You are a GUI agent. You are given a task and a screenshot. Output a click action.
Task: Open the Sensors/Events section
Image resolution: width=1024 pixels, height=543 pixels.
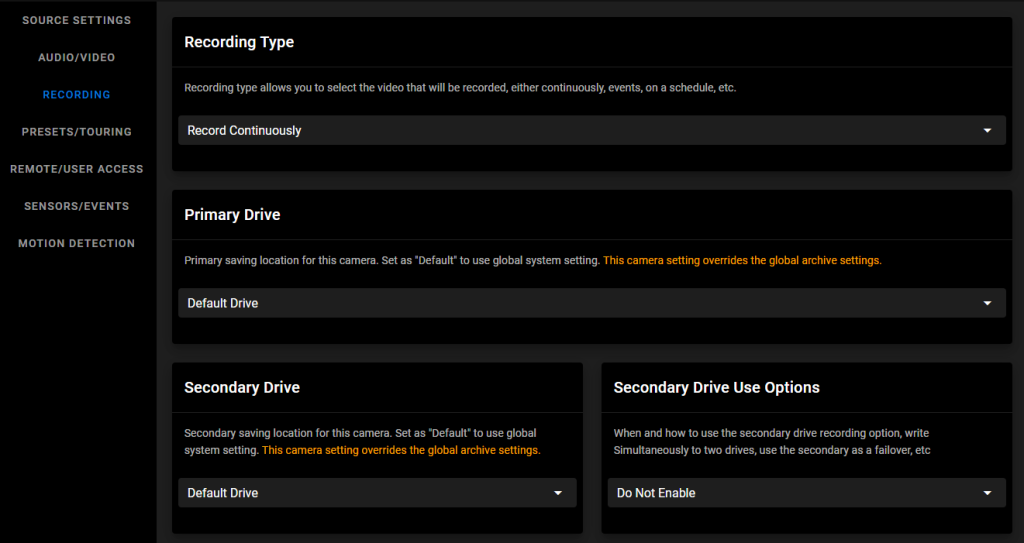pyautogui.click(x=76, y=206)
